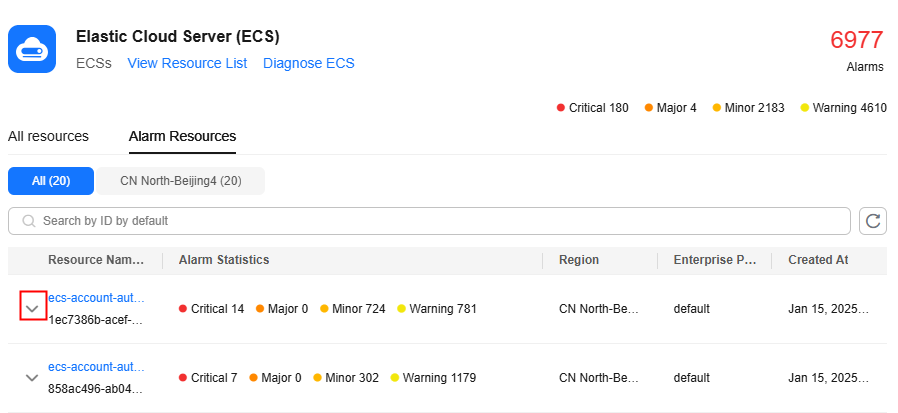Image resolution: width=898 pixels, height=413 pixels.
Task: Select the All (20) filter button
Action: coord(51,181)
